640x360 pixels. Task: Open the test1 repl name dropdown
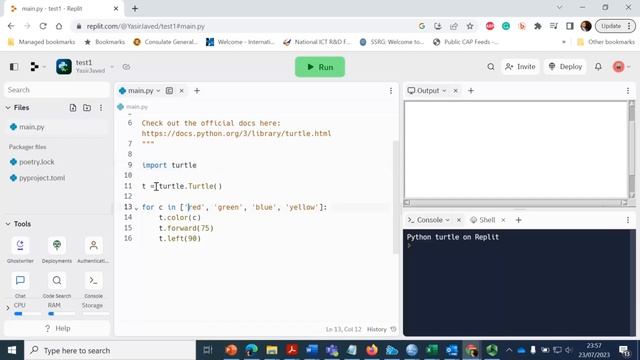(112, 67)
